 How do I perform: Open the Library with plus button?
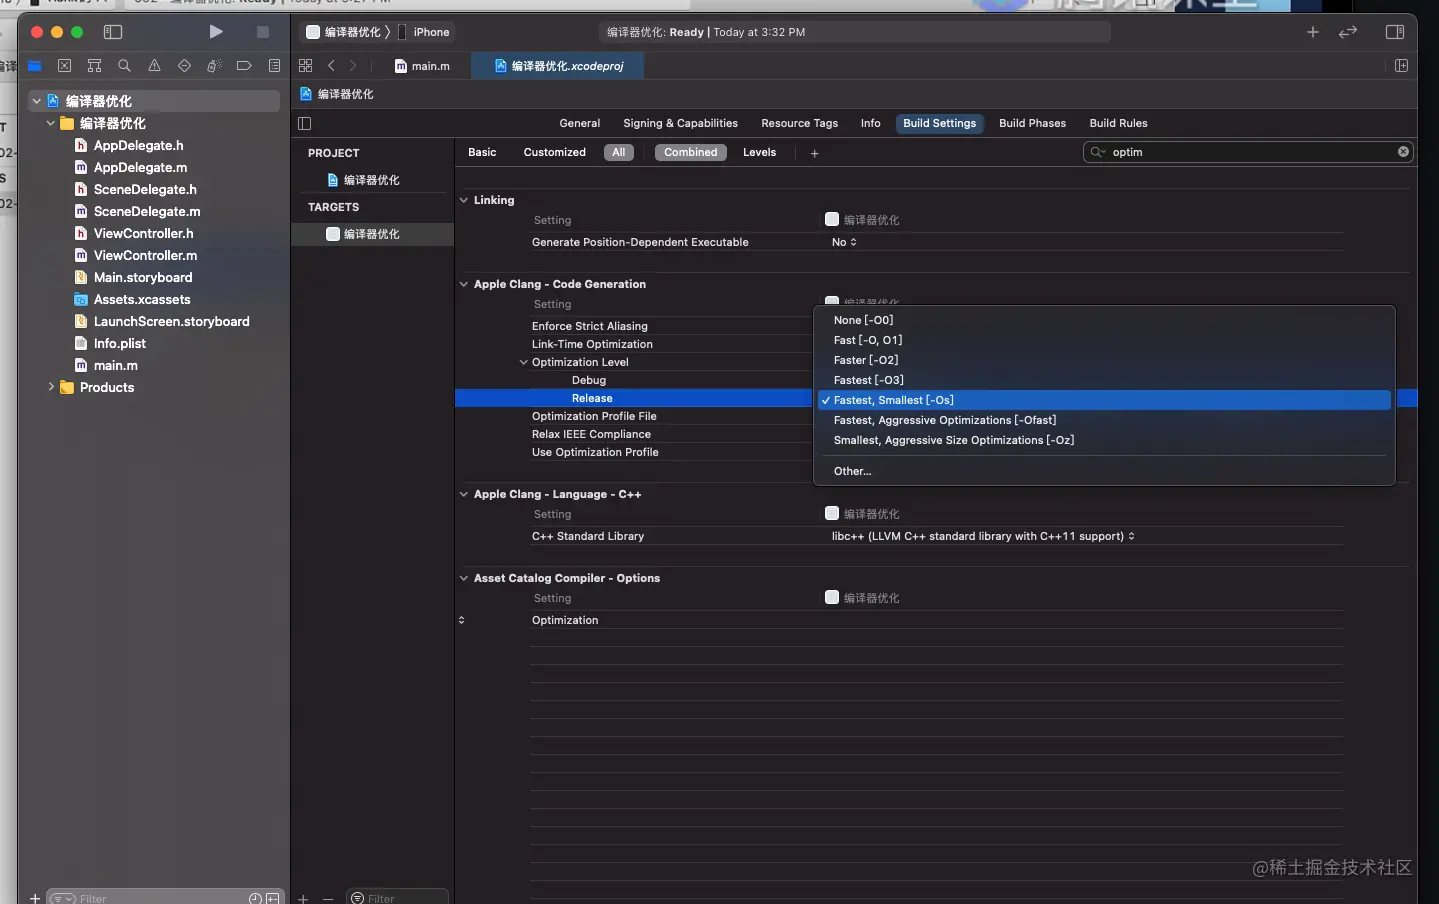pos(1313,32)
